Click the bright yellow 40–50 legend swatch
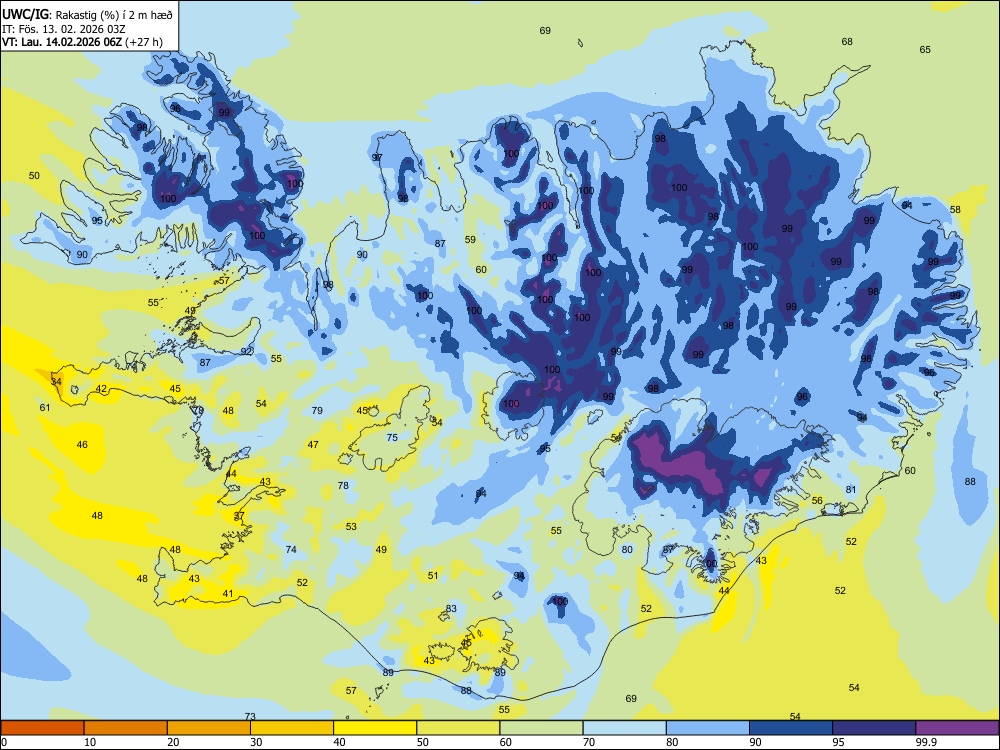The height and width of the screenshot is (750, 1000). point(375,728)
